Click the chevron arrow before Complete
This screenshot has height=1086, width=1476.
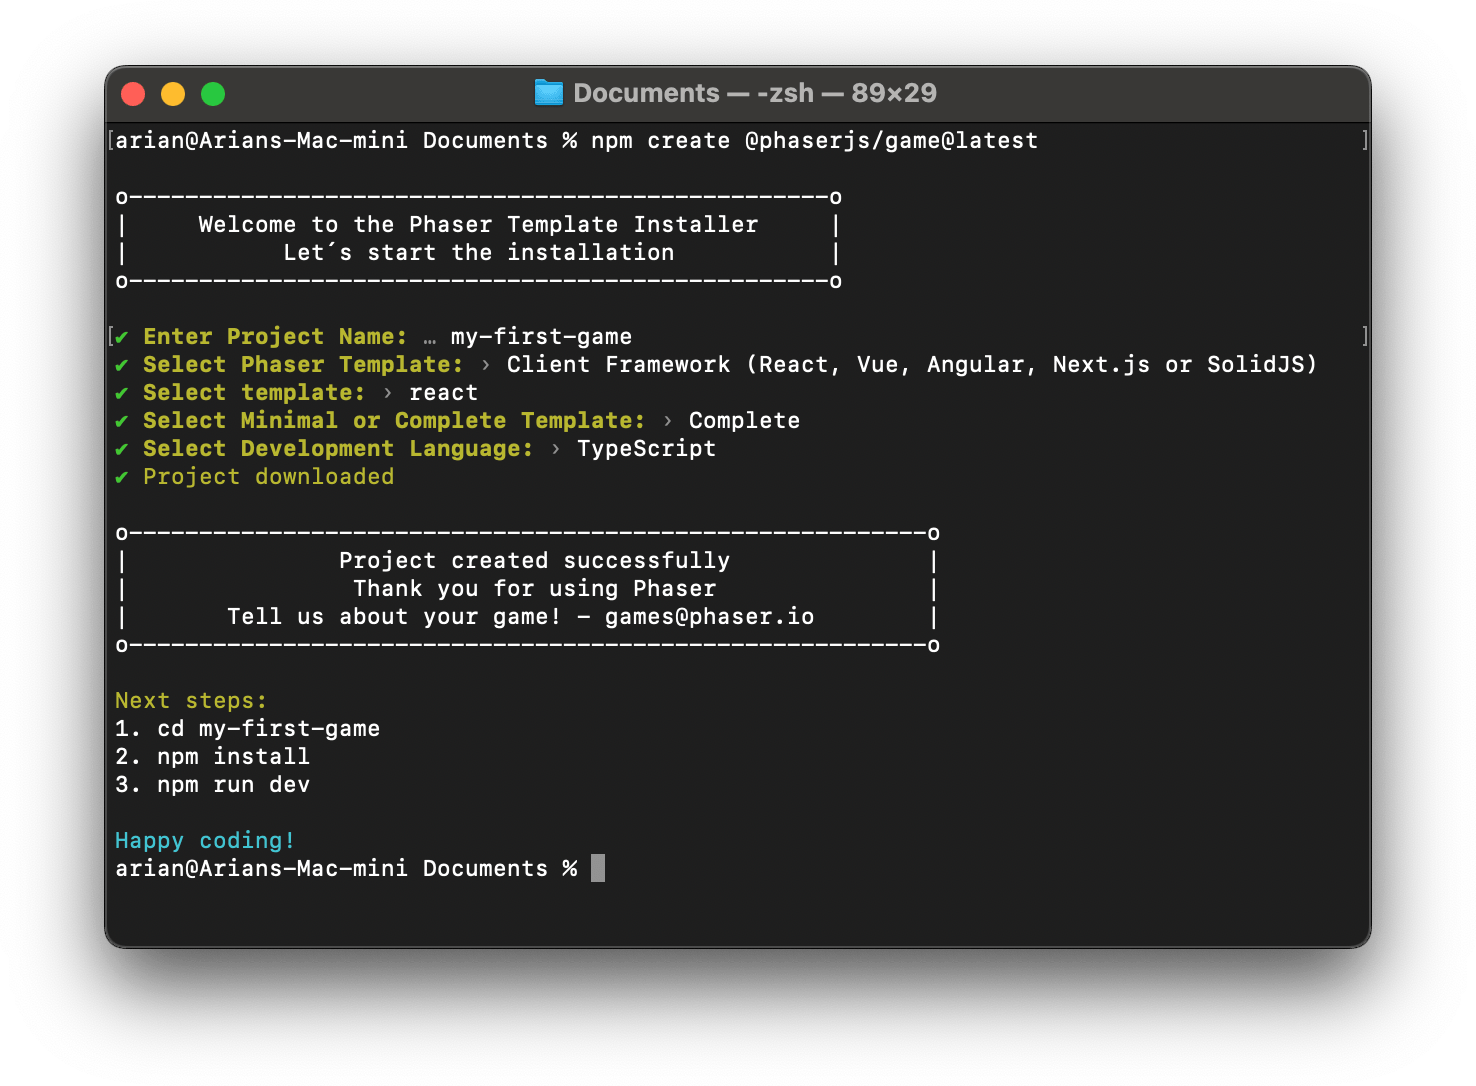click(x=668, y=421)
